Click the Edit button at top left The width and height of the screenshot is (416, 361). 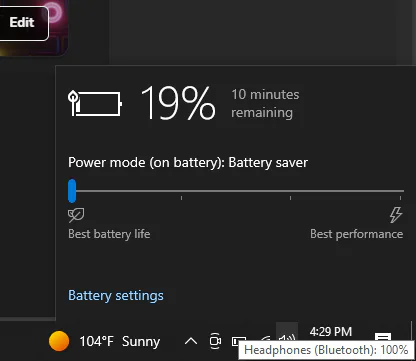tap(22, 23)
